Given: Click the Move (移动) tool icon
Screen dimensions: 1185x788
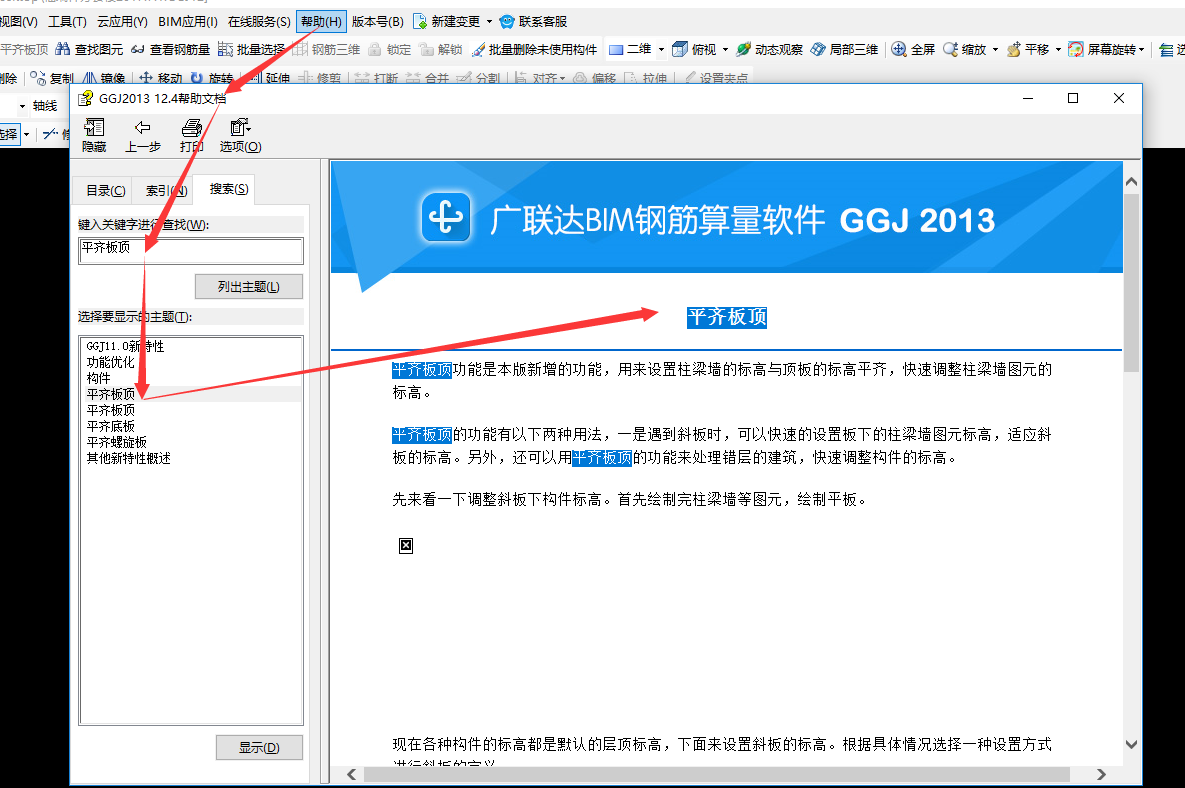Looking at the screenshot, I should tap(146, 77).
